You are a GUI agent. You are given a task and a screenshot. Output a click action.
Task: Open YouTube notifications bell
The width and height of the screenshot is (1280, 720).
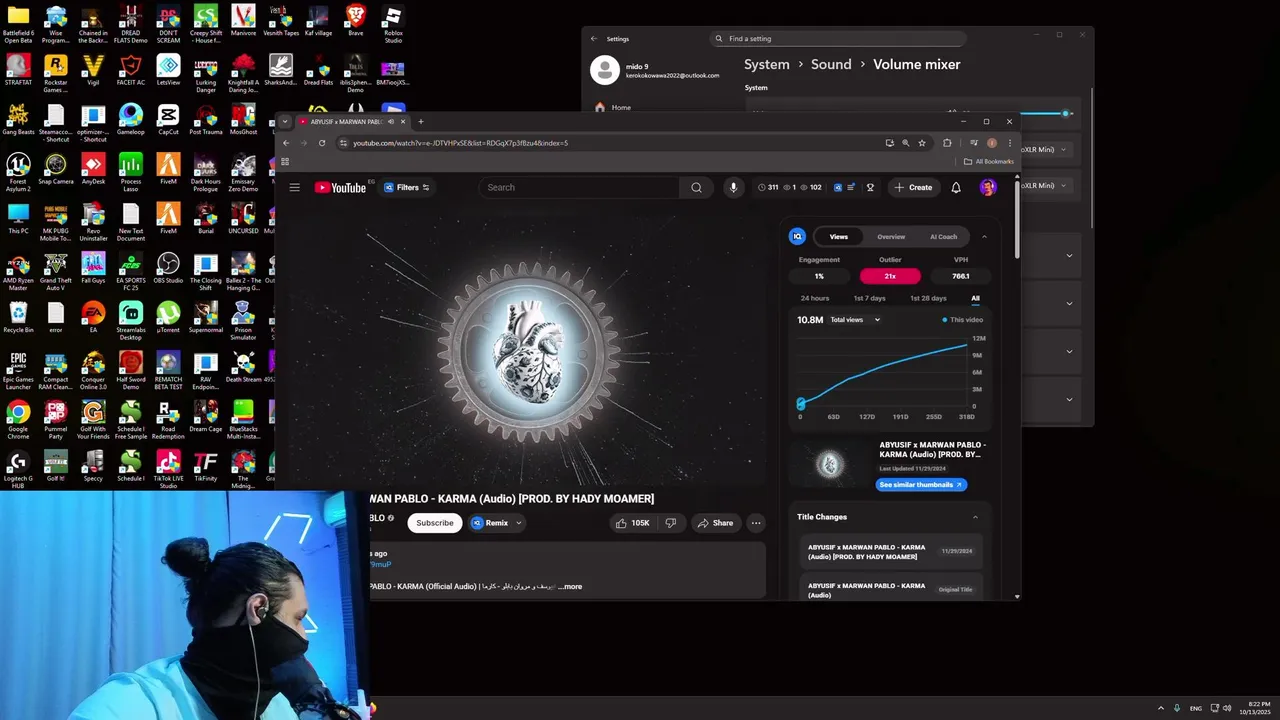coord(956,187)
